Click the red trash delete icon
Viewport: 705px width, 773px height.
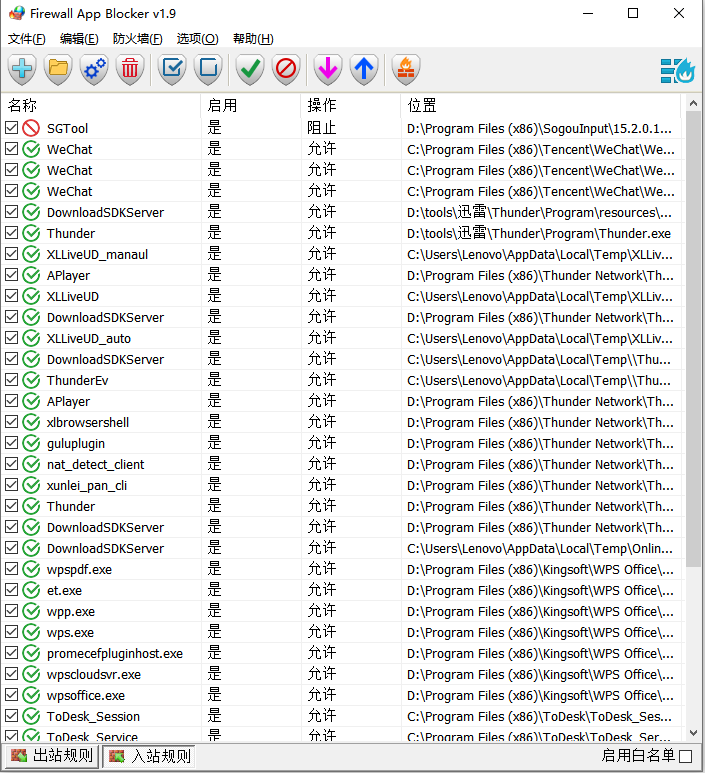130,69
